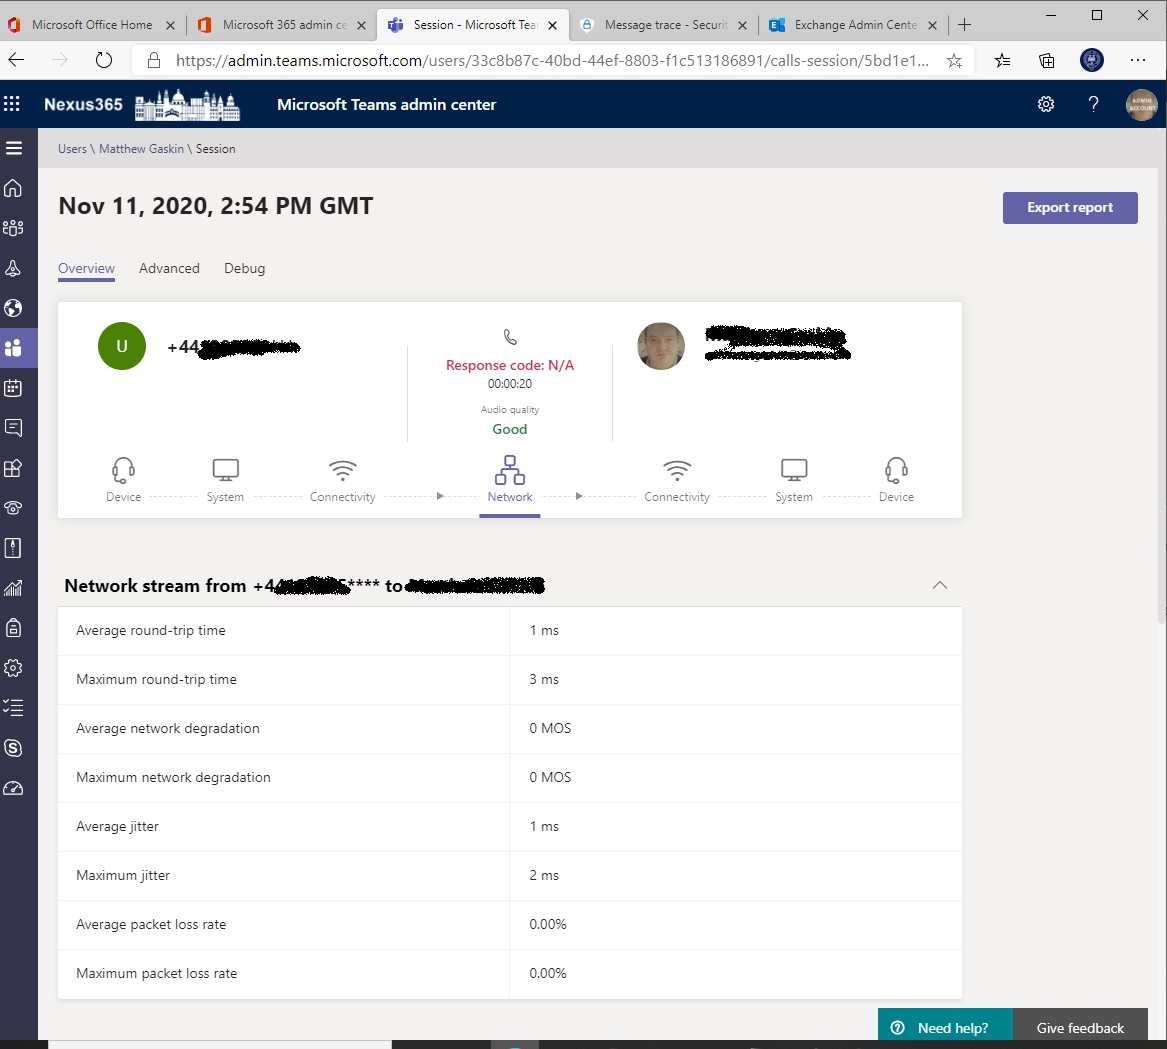Collapse the Network stream section chevron
Viewport: 1167px width, 1049px height.
(940, 585)
